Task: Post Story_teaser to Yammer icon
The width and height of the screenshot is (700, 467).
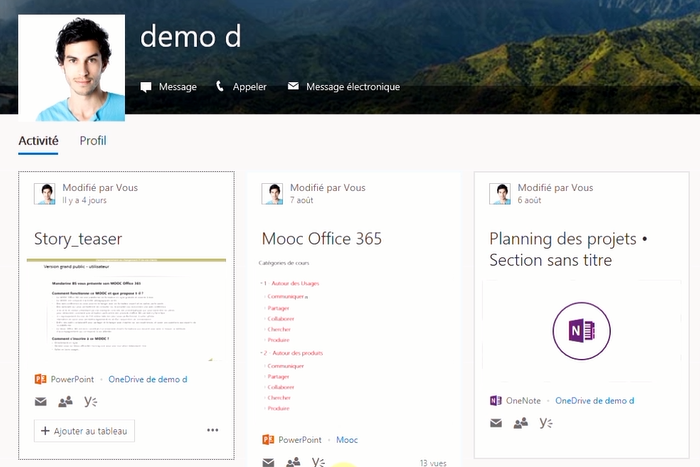Action: 91,401
